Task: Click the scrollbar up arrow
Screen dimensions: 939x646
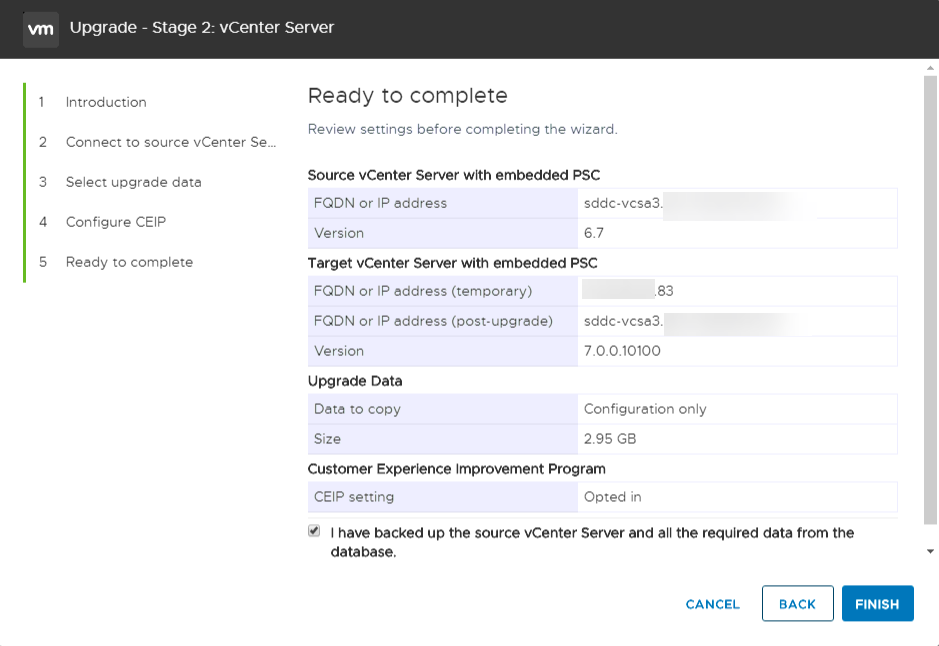Action: tap(930, 69)
